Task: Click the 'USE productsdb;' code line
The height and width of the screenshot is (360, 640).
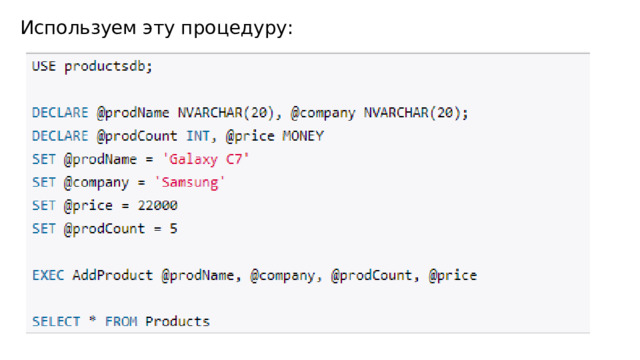Action: [x=92, y=66]
